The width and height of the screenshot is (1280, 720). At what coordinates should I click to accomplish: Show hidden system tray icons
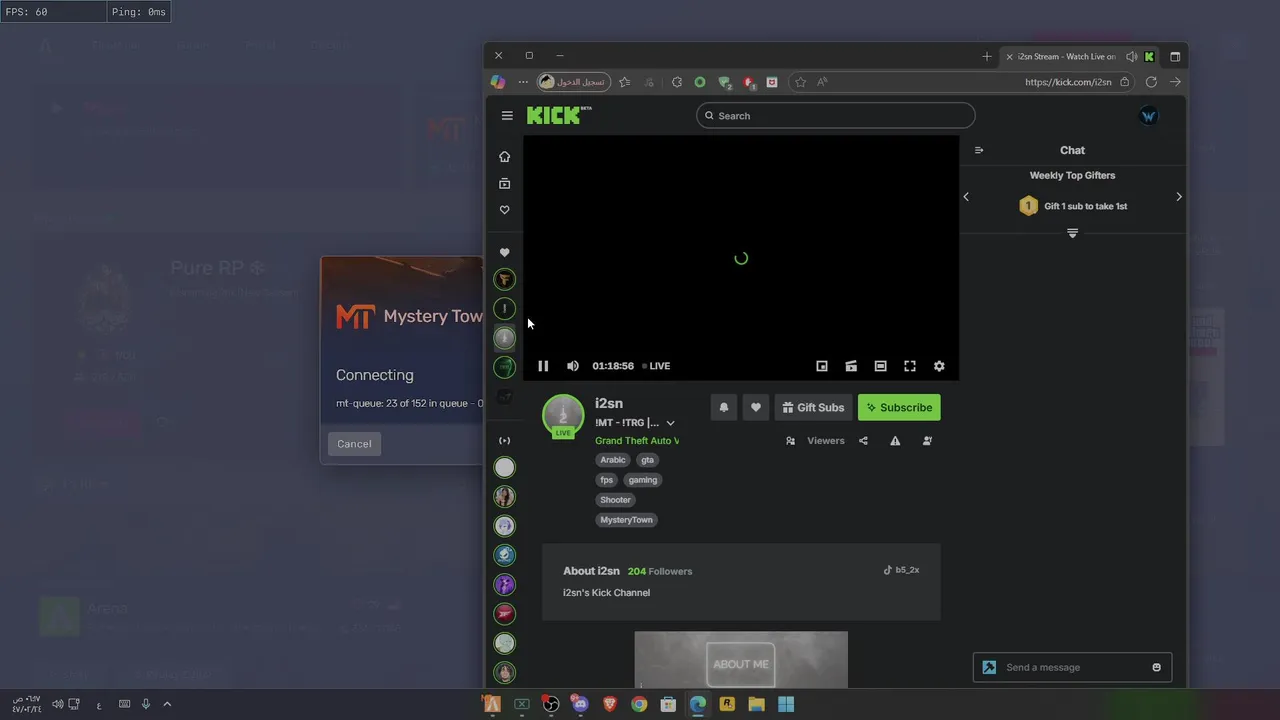(x=167, y=704)
